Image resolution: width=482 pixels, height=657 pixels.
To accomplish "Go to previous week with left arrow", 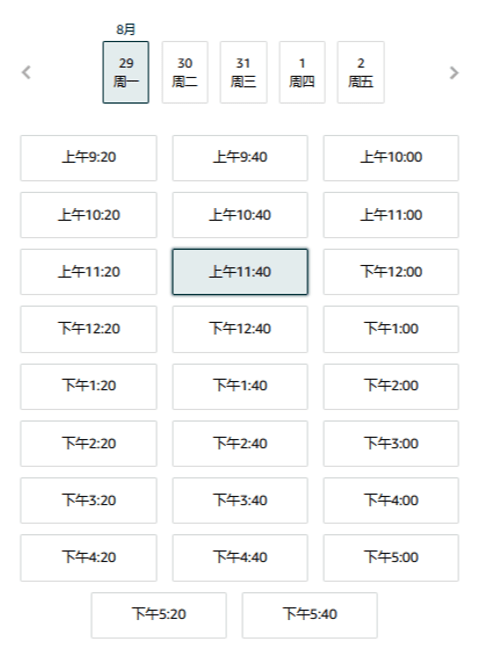I will 26,72.
